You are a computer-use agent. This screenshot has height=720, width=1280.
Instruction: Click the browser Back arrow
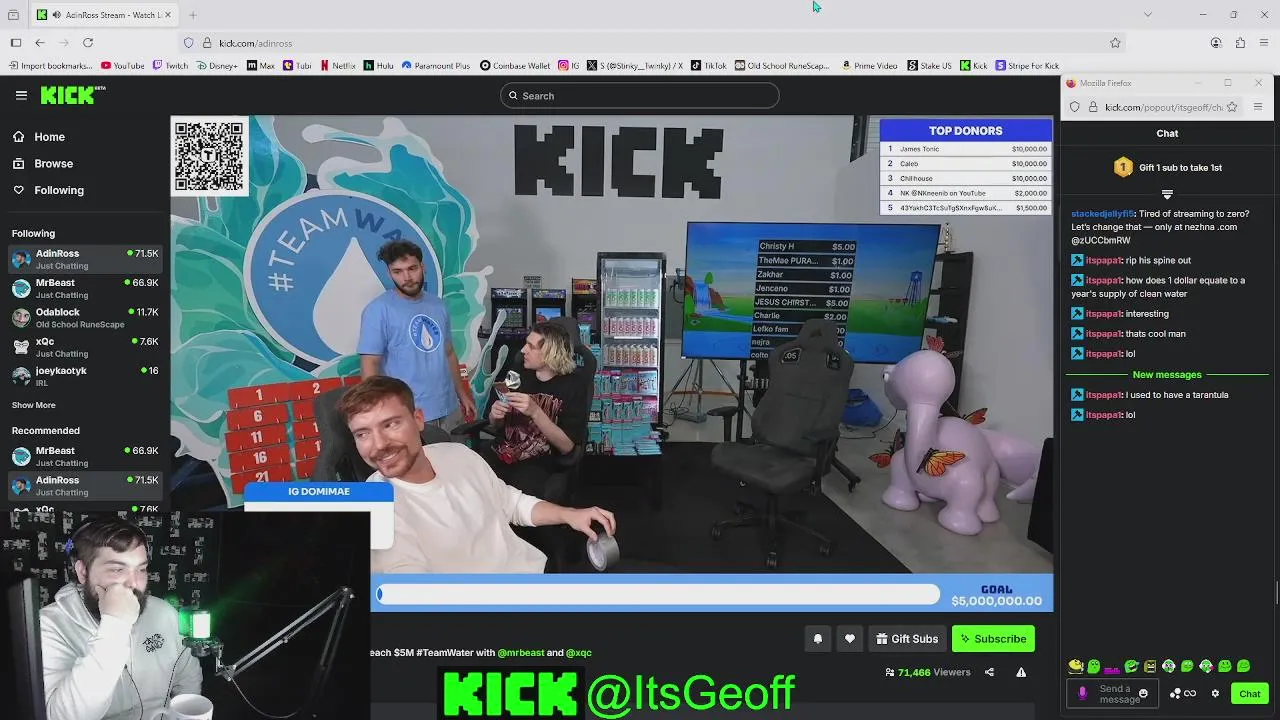[40, 43]
